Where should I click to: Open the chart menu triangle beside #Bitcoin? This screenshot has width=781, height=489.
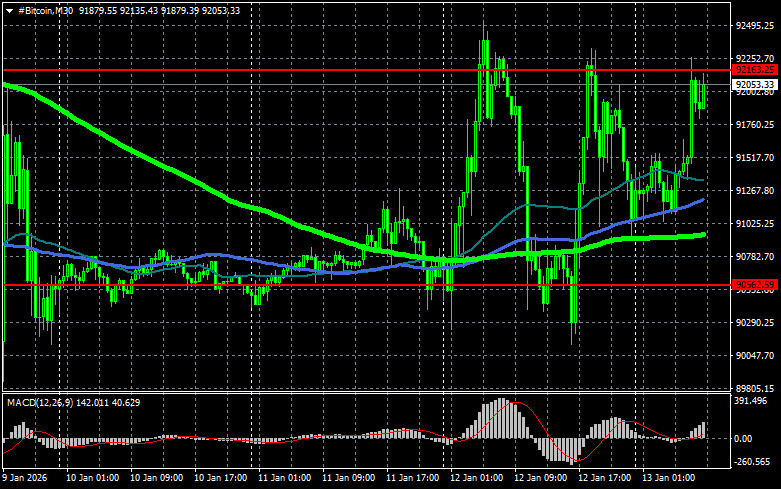point(9,11)
